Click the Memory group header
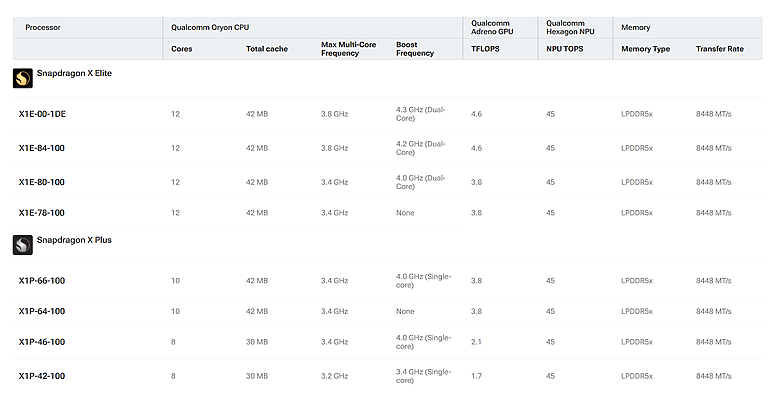 [x=636, y=27]
